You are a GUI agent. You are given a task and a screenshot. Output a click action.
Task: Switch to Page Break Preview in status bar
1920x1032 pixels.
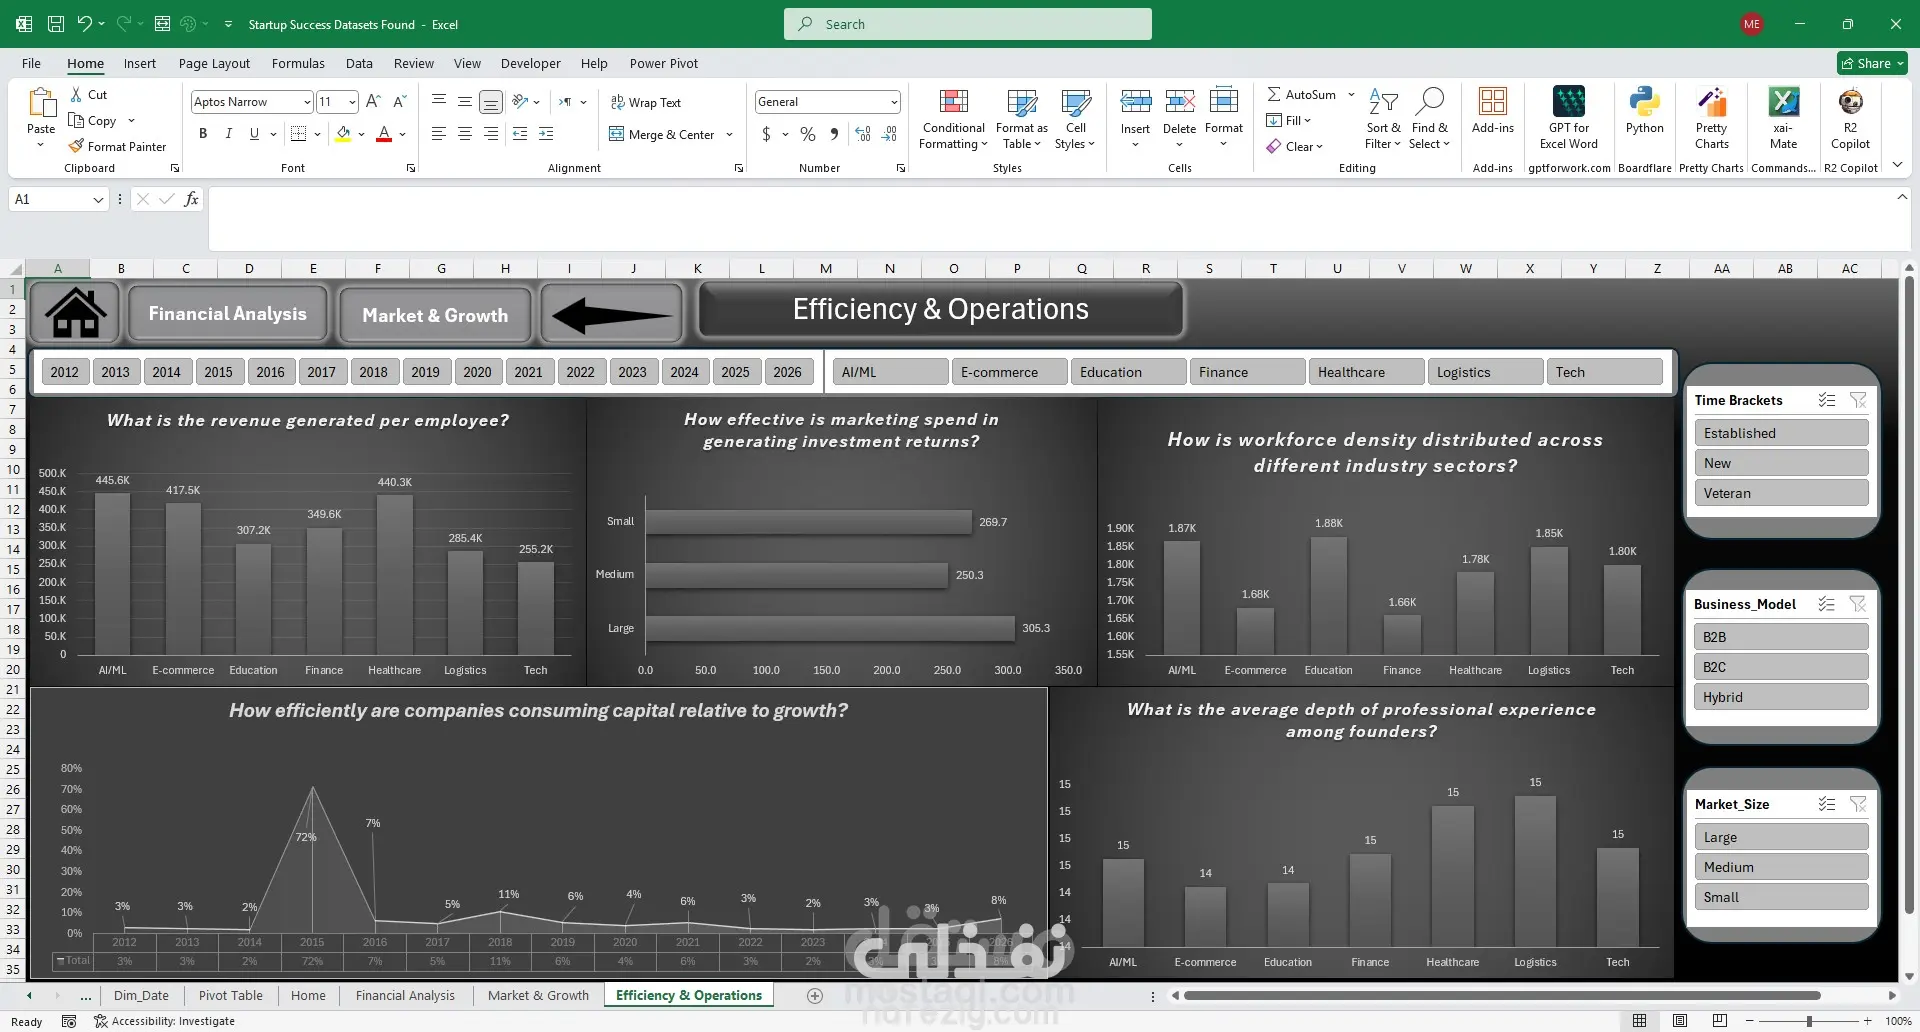(x=1720, y=1021)
